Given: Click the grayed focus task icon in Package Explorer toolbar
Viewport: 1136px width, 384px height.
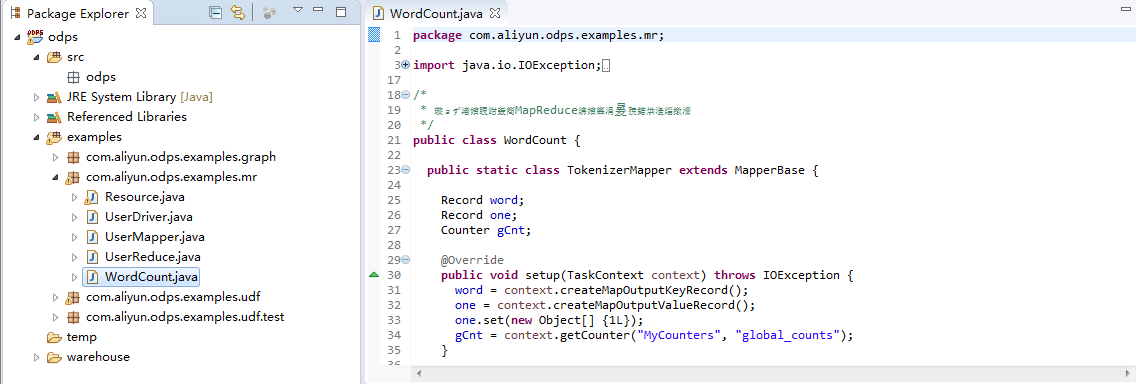Looking at the screenshot, I should click(269, 12).
